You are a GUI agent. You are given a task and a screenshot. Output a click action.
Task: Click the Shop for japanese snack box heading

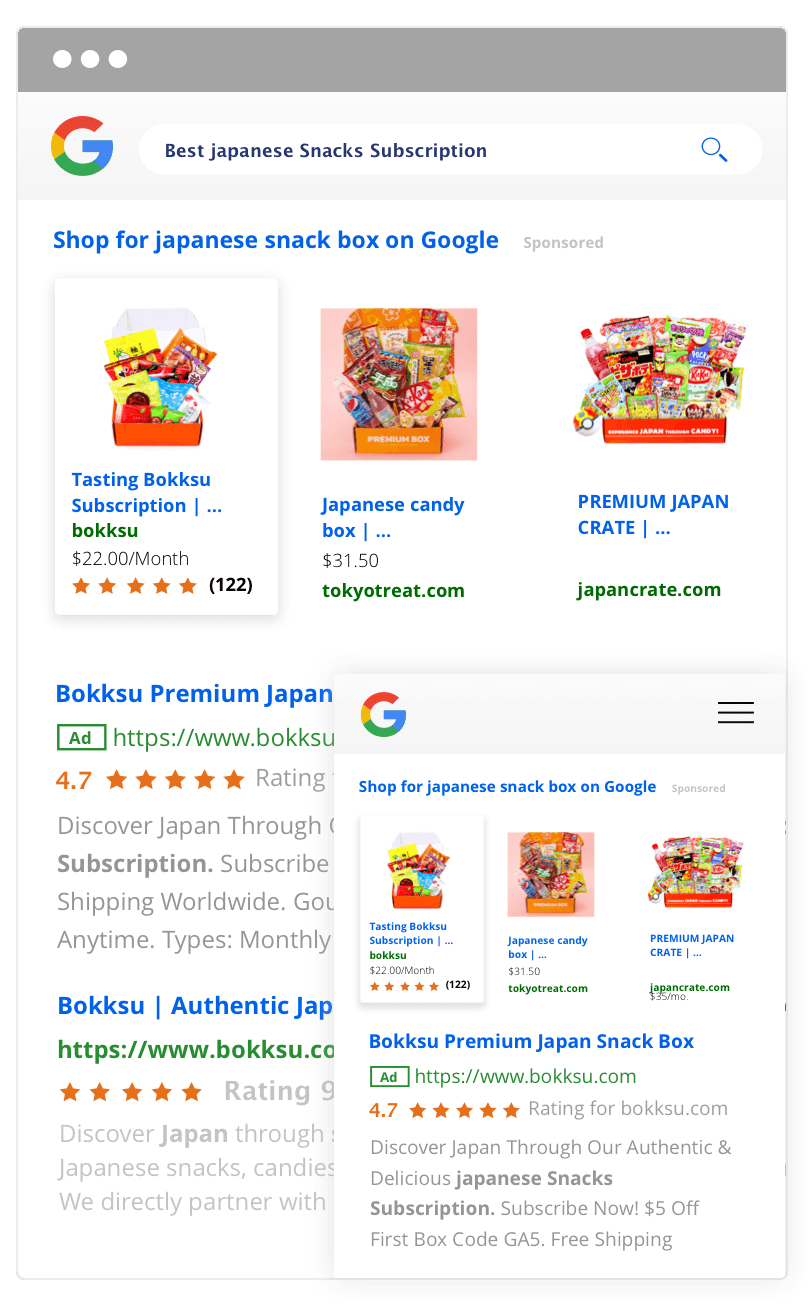pos(276,240)
